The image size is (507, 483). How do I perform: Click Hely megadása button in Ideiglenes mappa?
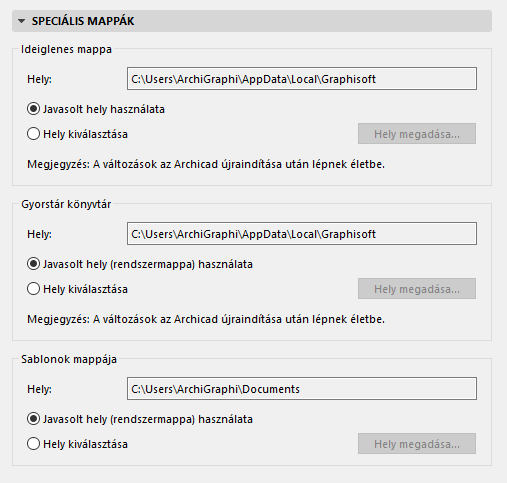click(417, 134)
